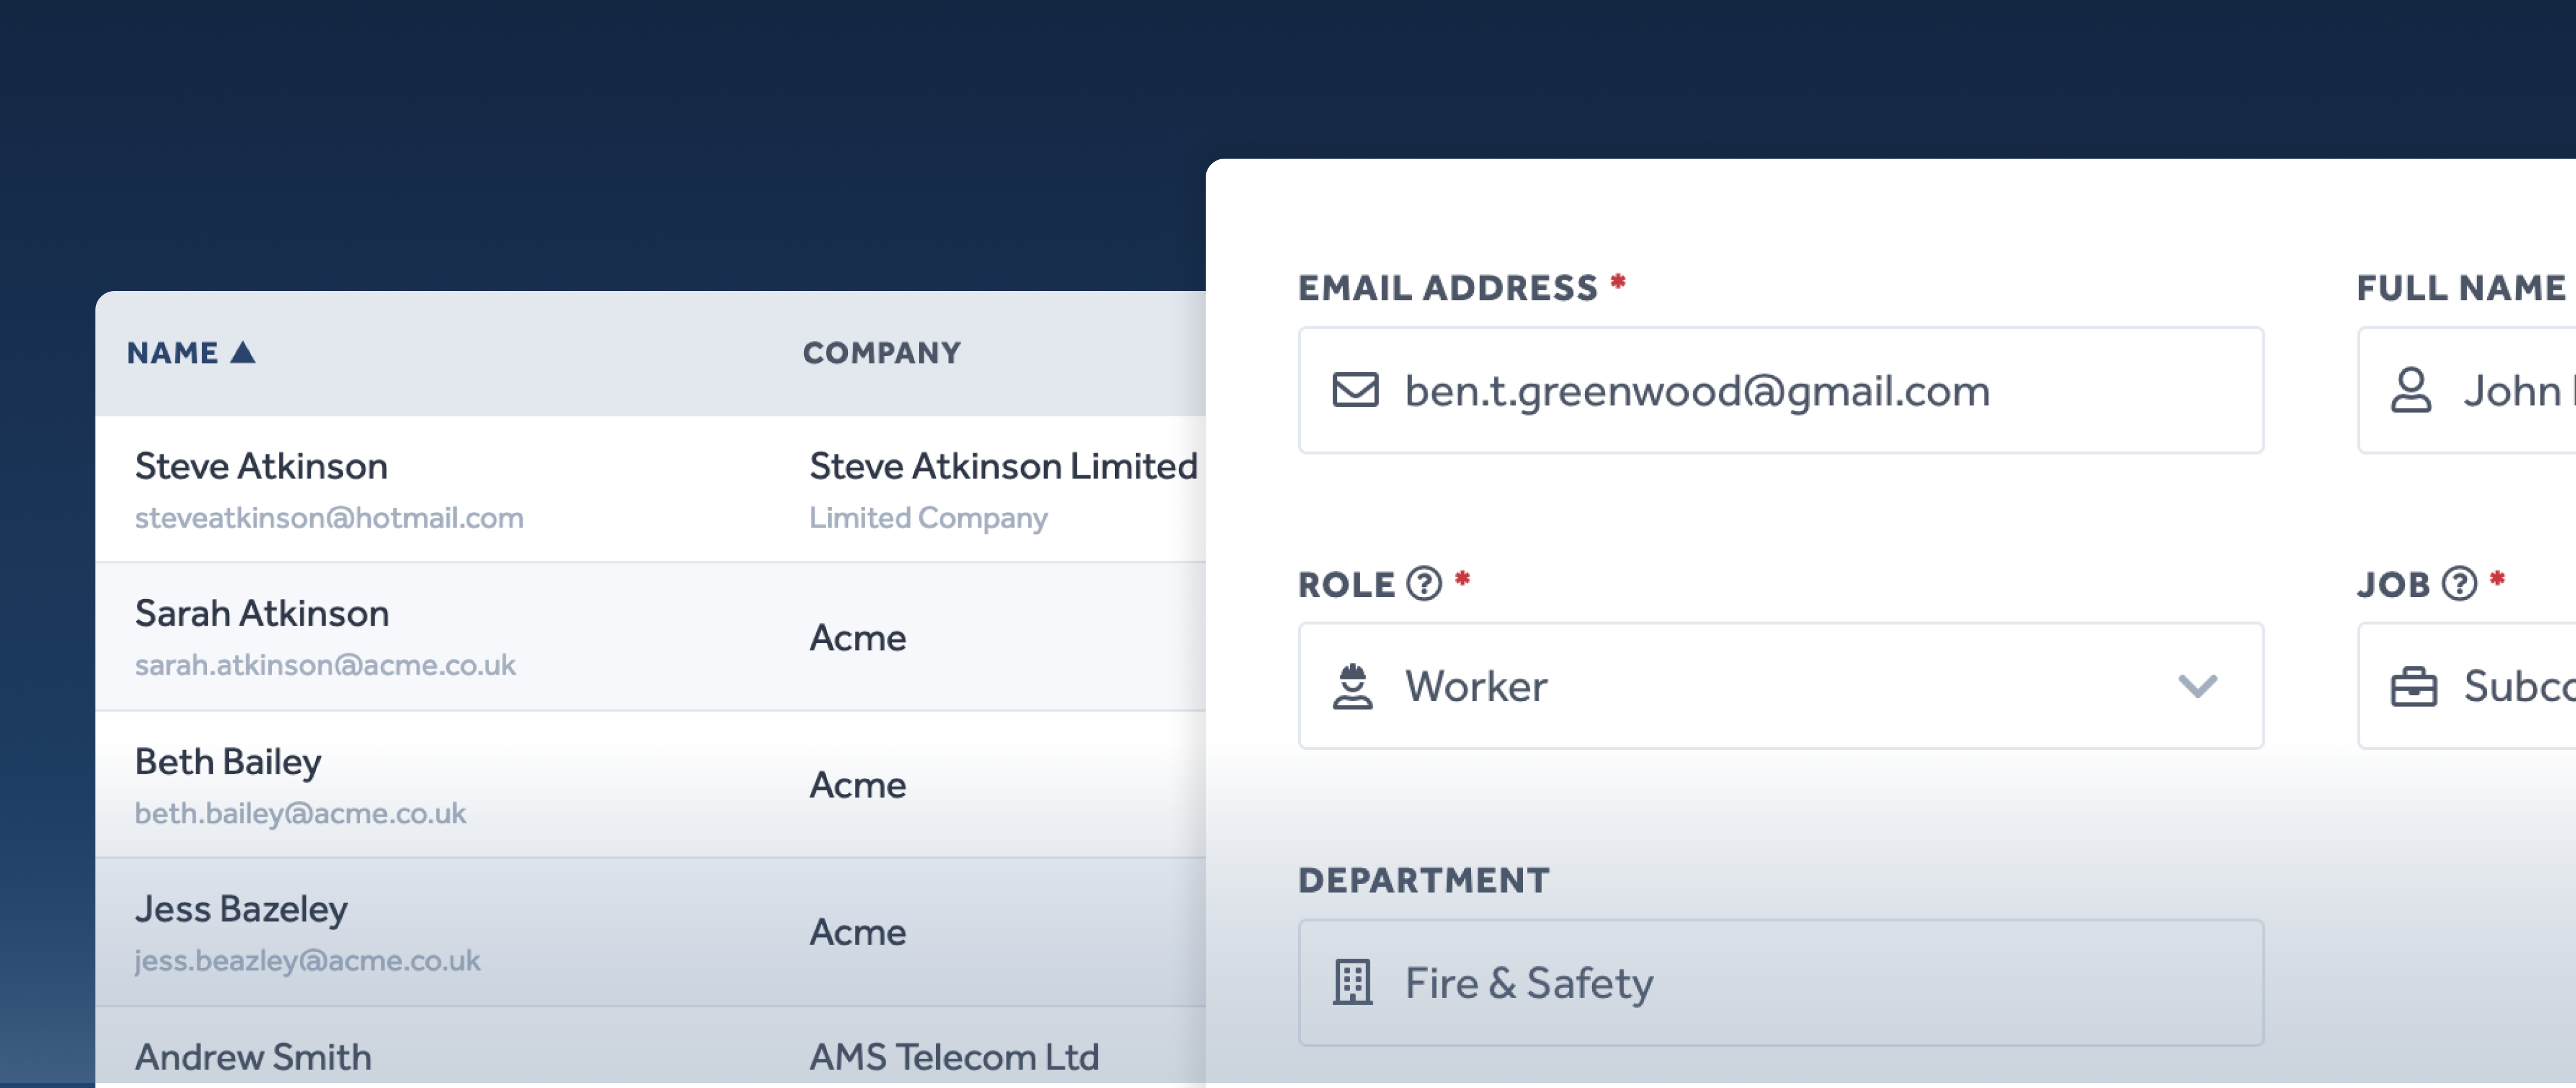Viewport: 2576px width, 1088px height.
Task: Click the briefcase icon in Job field
Action: click(2413, 686)
